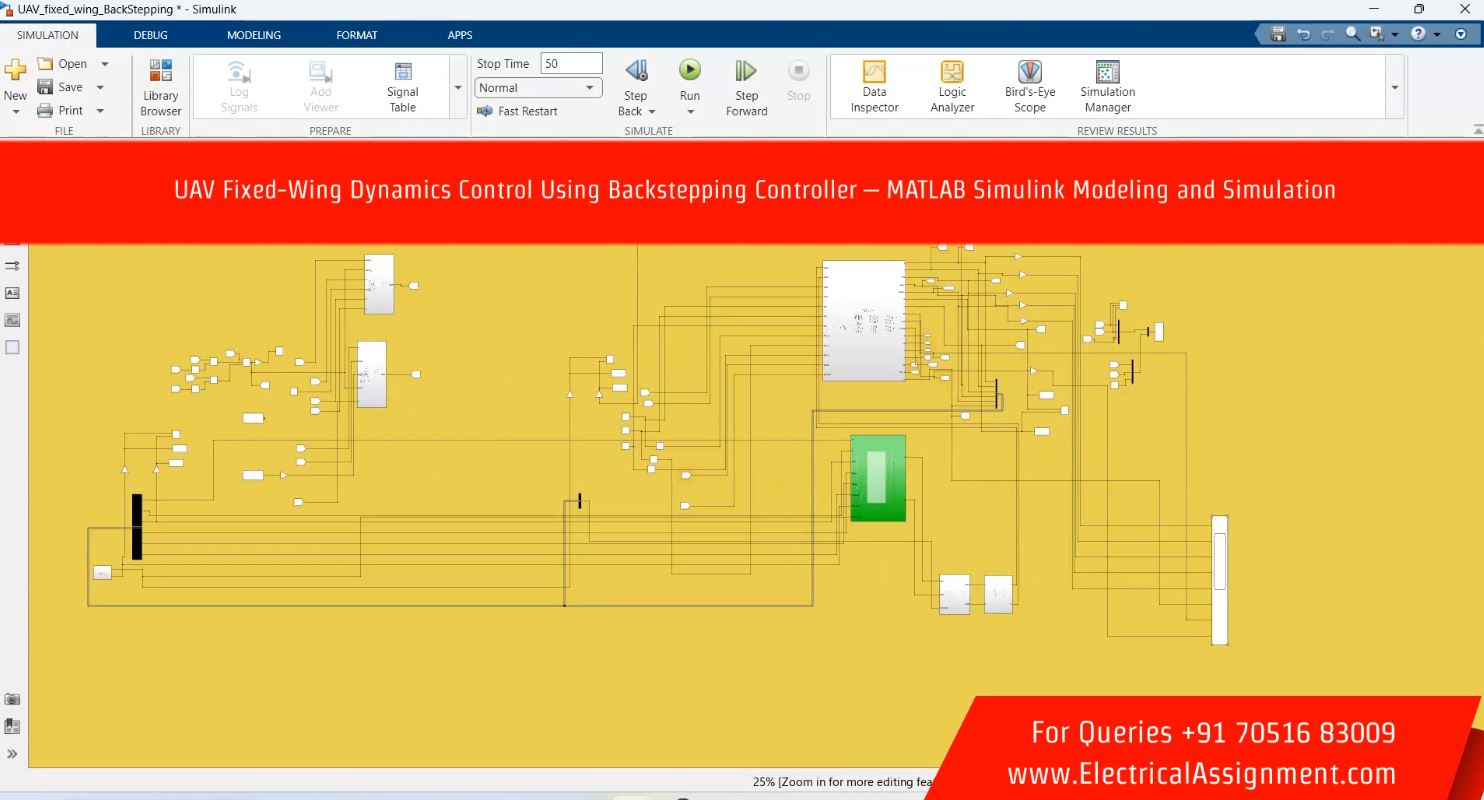
Task: Click the Stop Time input field
Action: 571,64
